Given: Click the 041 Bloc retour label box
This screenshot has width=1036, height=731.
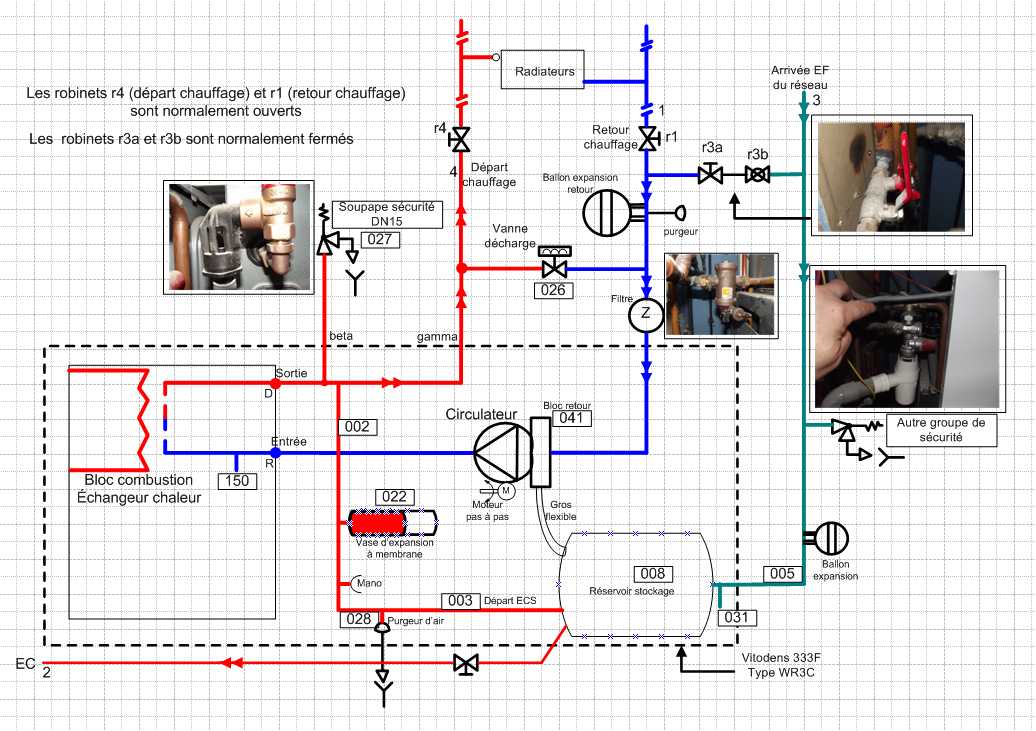Looking at the screenshot, I should tap(569, 417).
